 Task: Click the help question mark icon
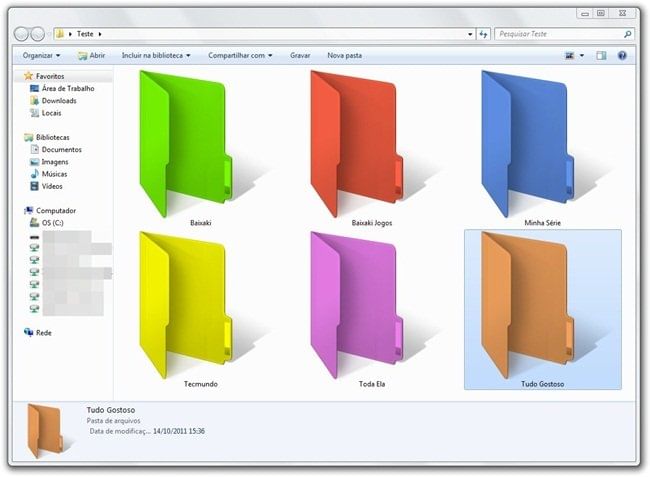click(x=621, y=56)
